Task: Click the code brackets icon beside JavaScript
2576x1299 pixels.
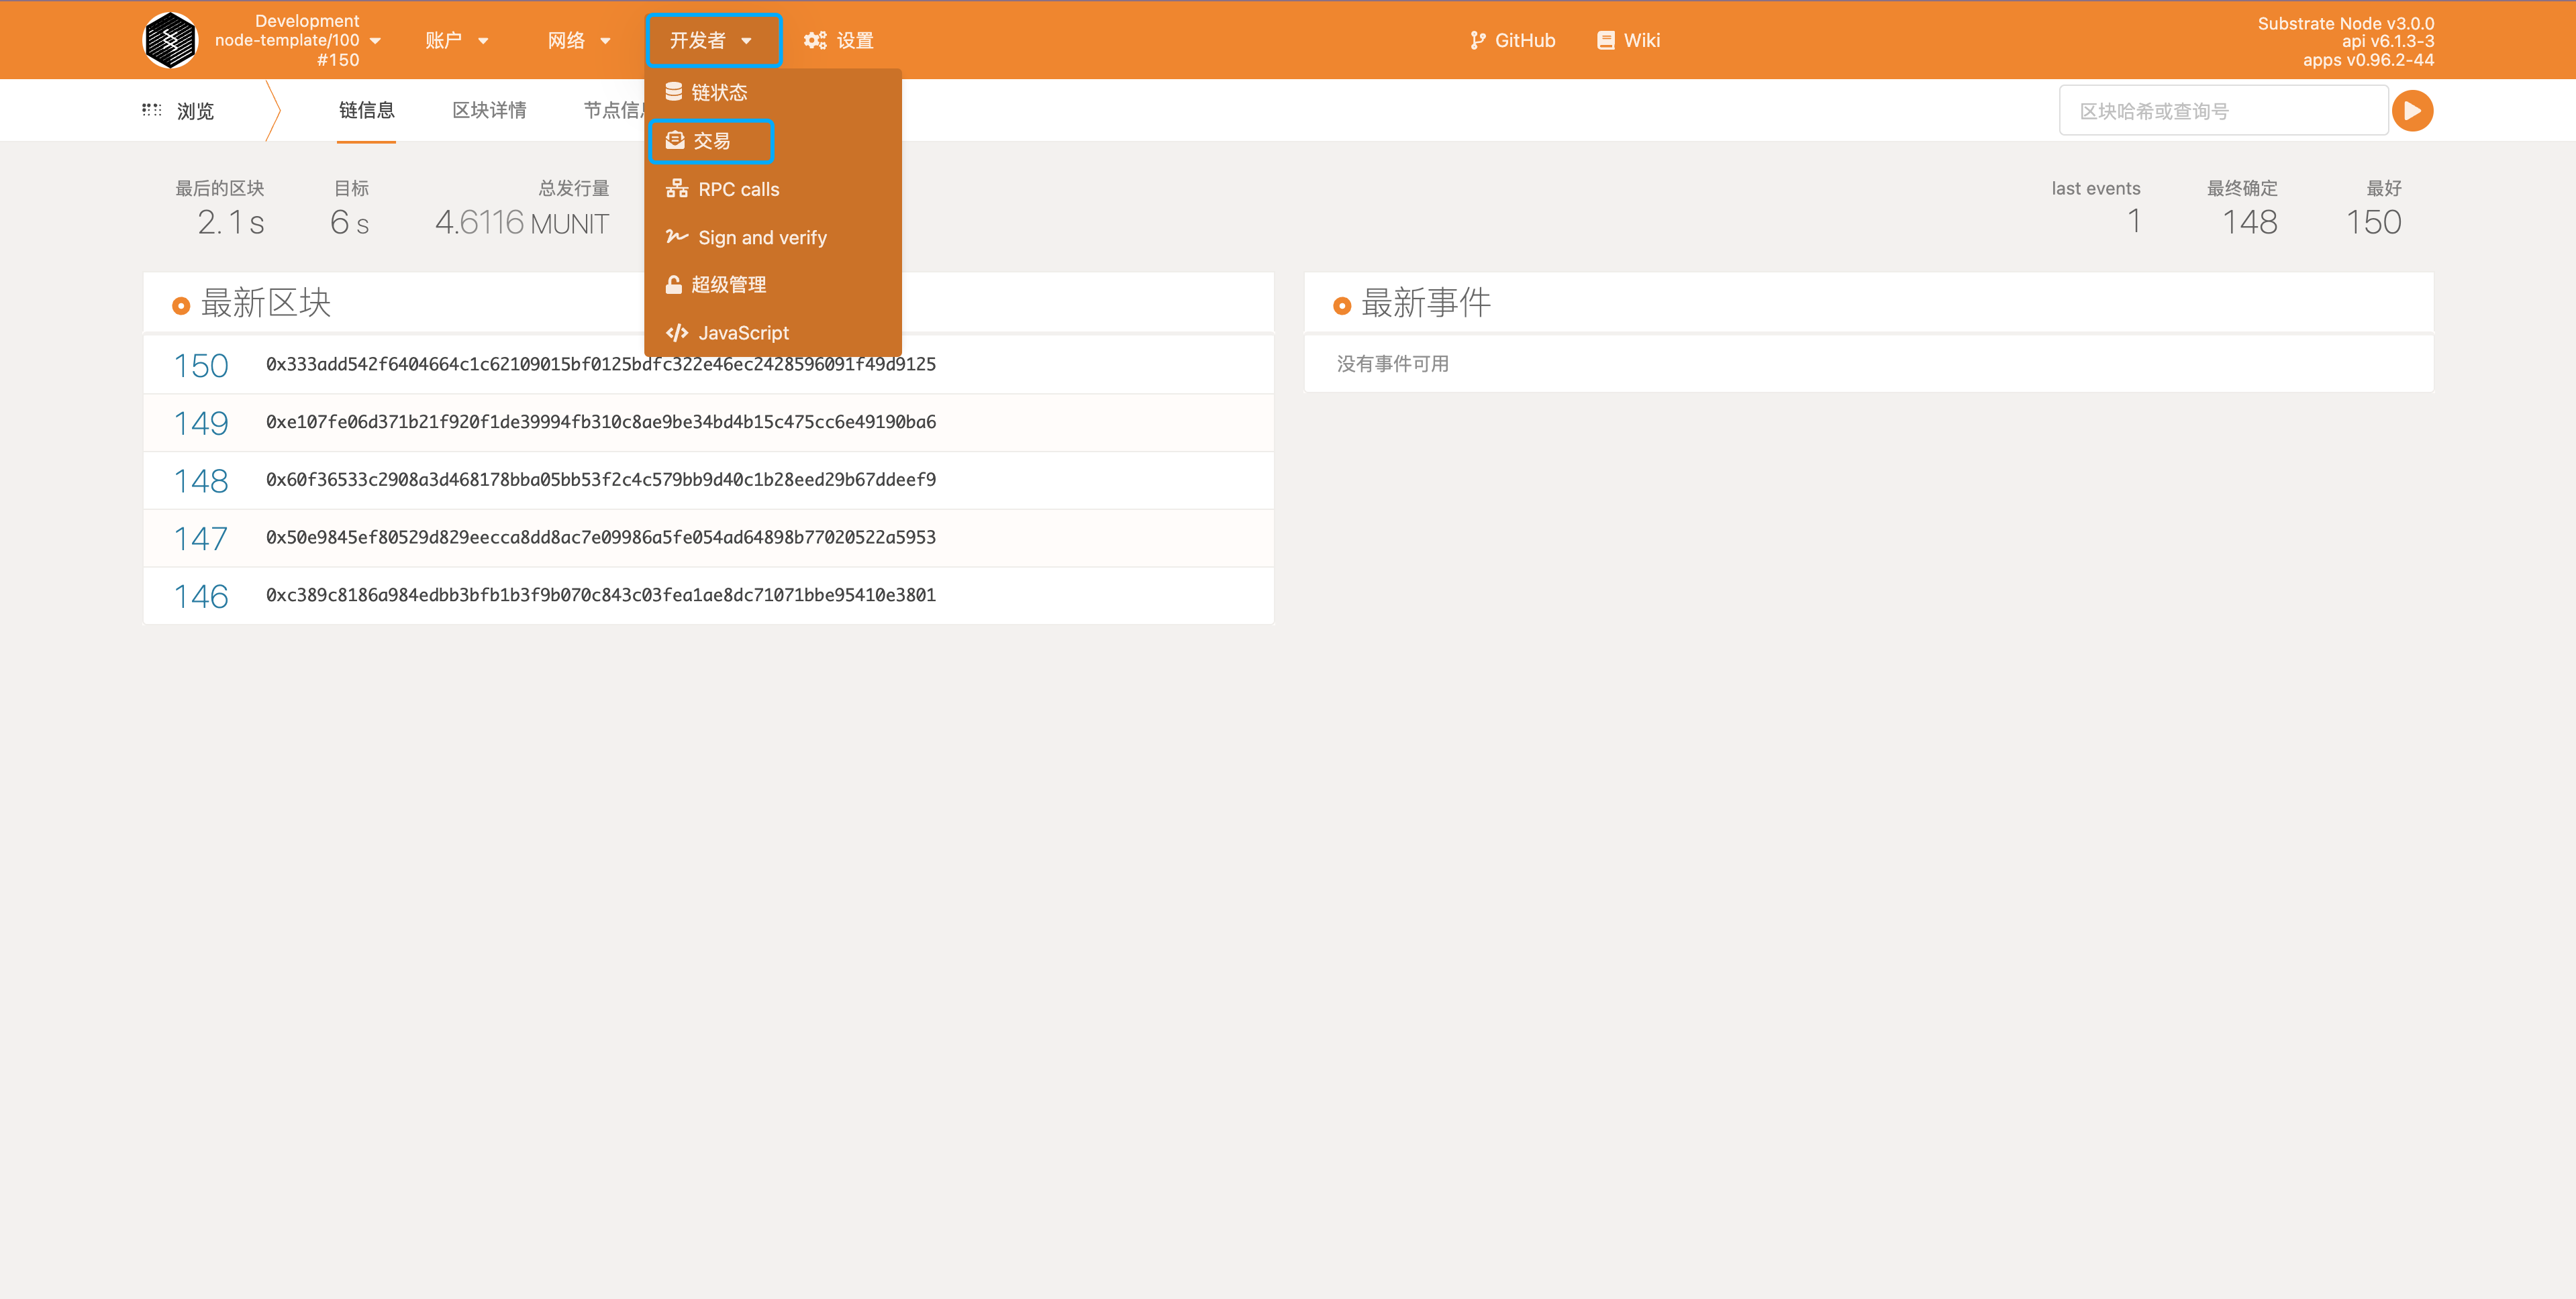Action: pos(677,332)
